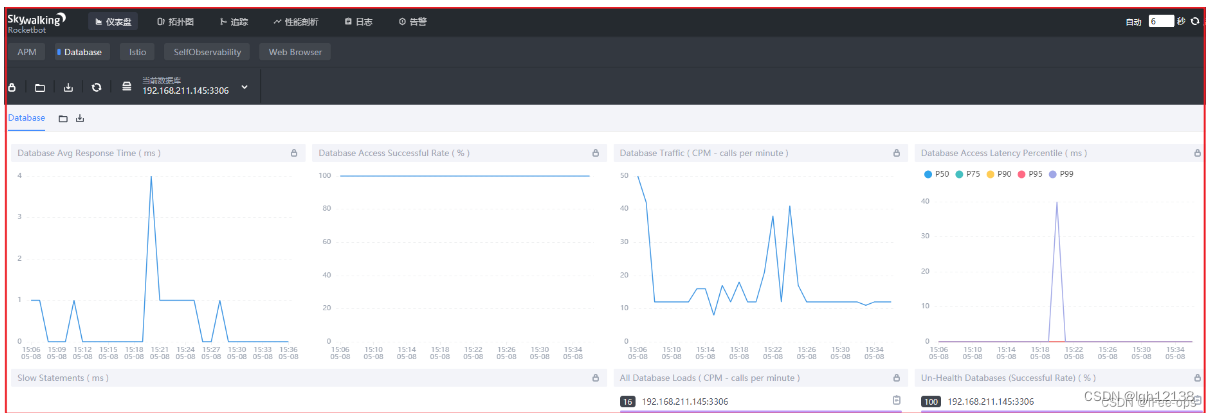Screen dimensions: 1209x413
Task: Click the 100 value badge in Un-Health Databases
Action: (x=931, y=401)
